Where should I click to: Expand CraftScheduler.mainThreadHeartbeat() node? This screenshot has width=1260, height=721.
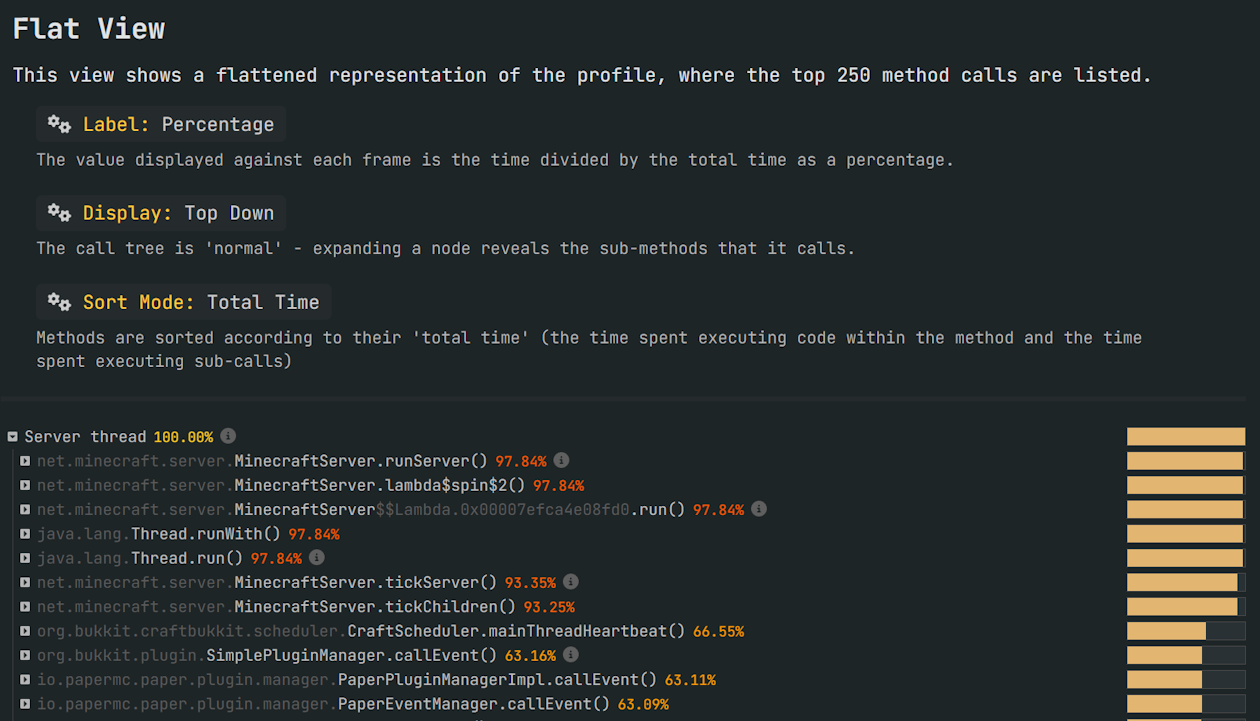tap(25, 631)
